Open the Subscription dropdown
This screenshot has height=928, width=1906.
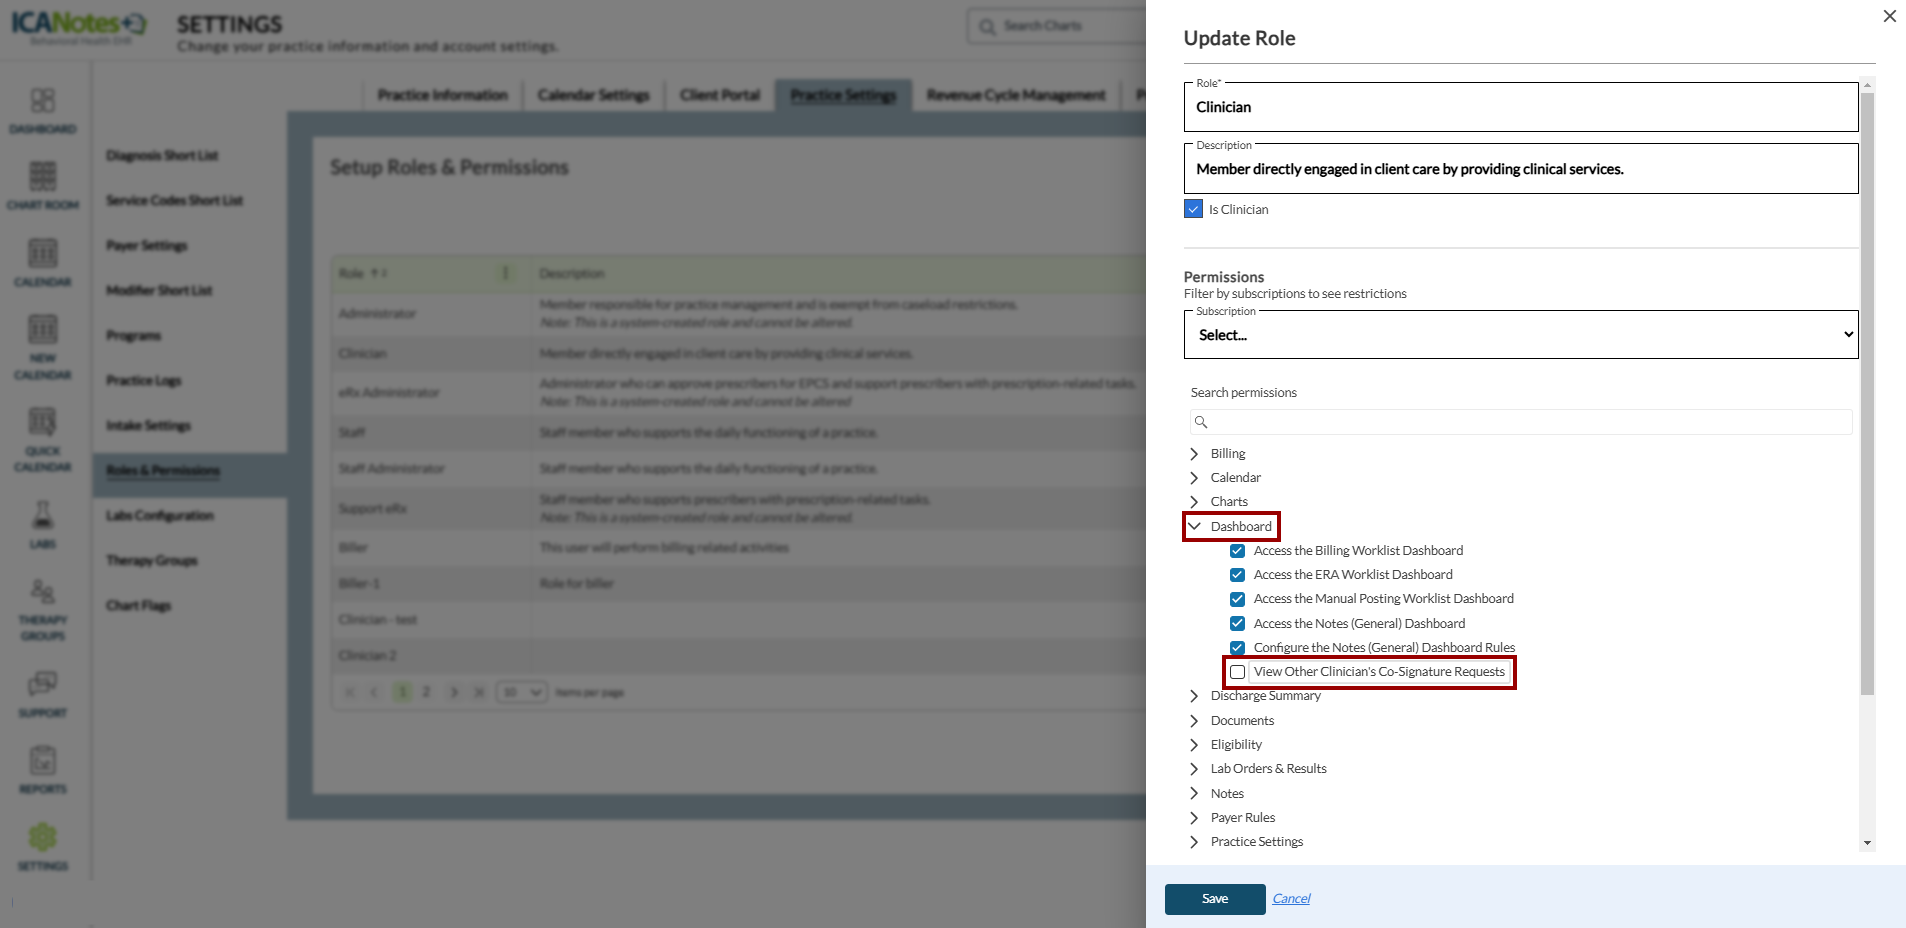pos(1520,335)
